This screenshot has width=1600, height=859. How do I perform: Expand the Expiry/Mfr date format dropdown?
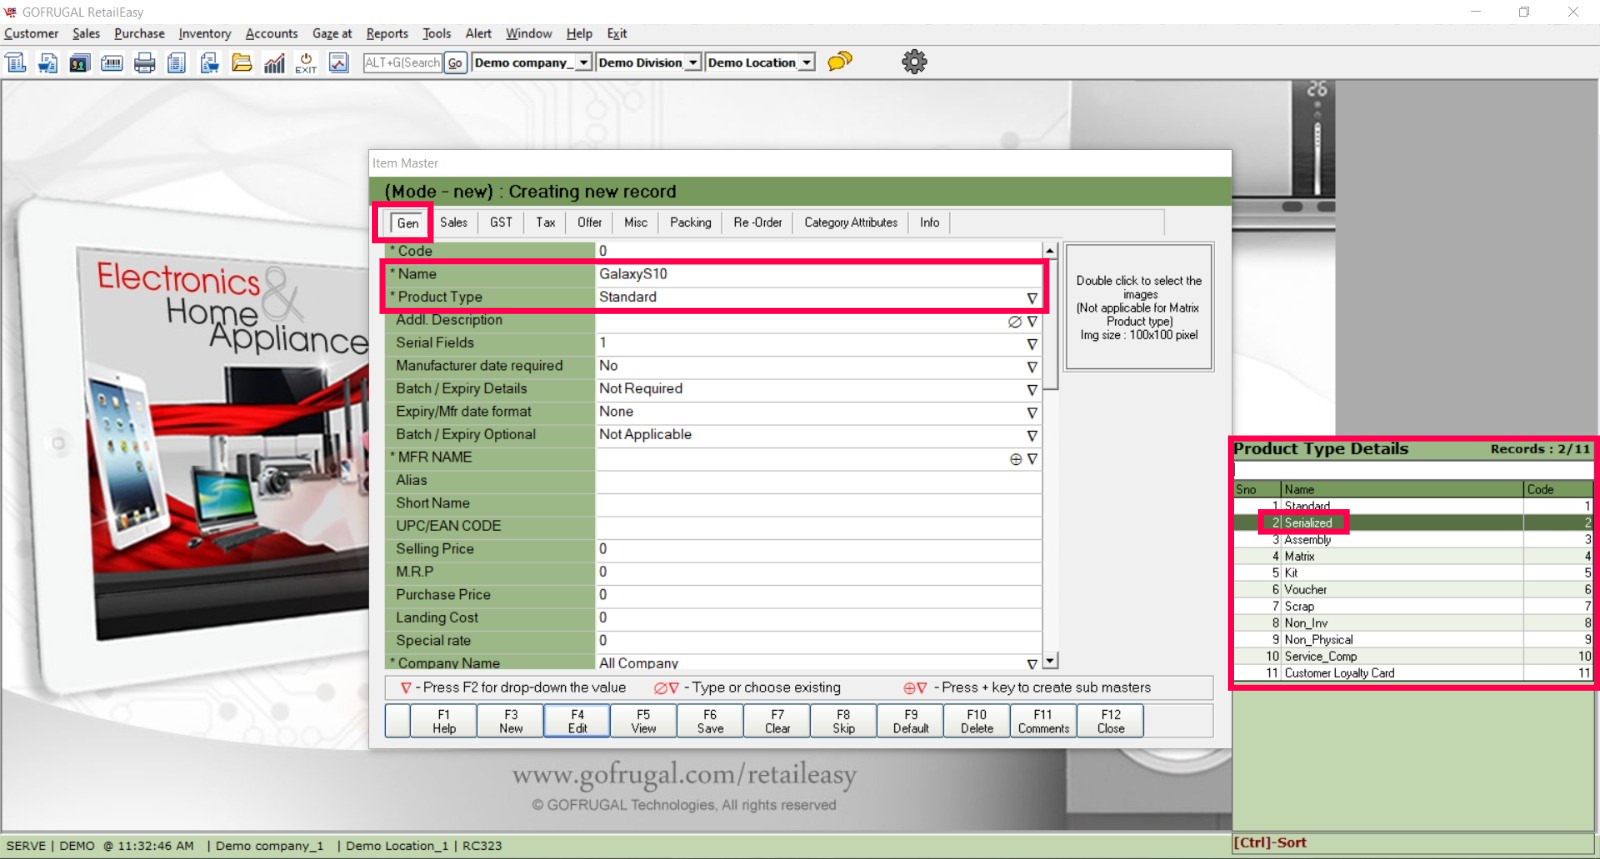1032,413
